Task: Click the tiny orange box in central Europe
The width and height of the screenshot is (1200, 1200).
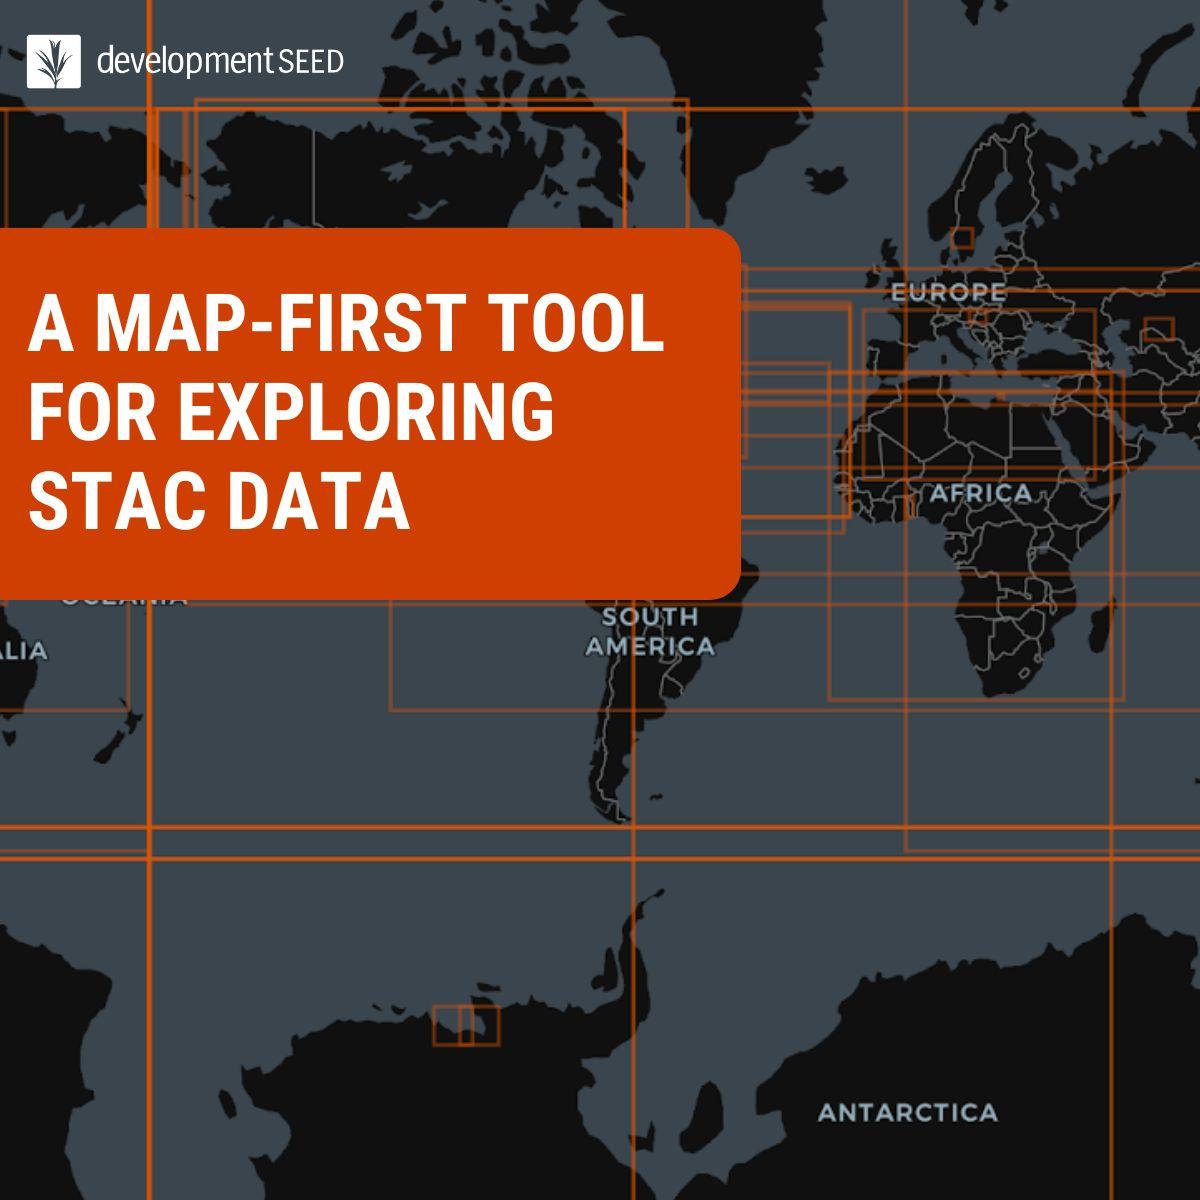Action: click(979, 316)
